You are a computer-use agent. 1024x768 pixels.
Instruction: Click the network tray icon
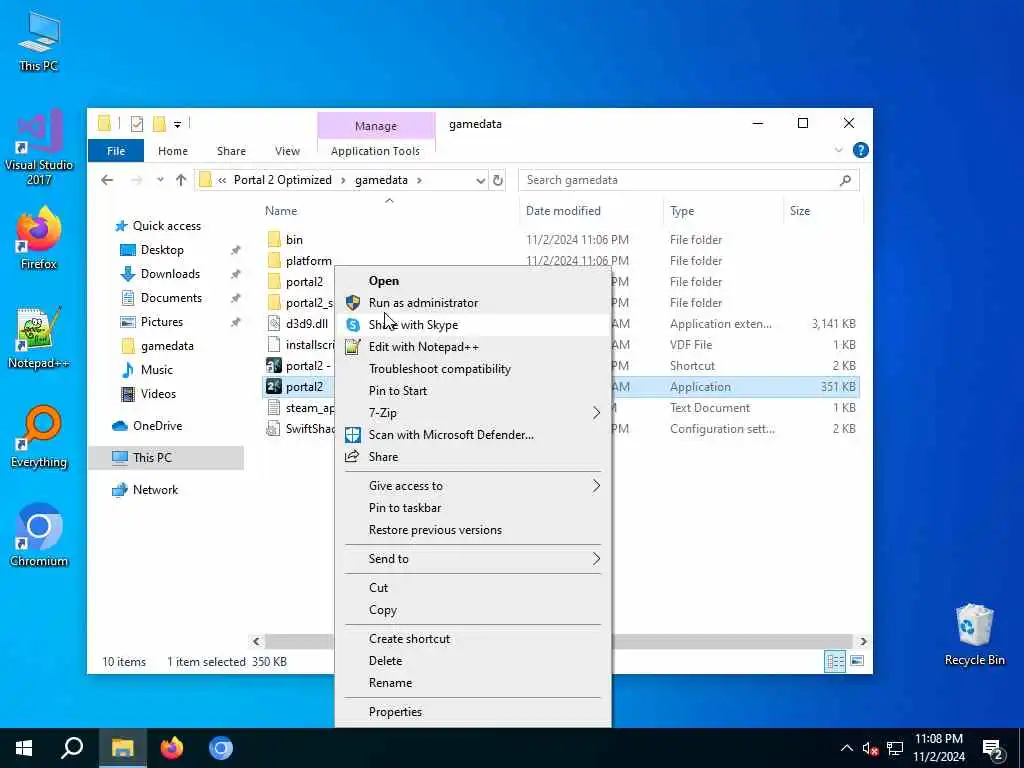895,748
